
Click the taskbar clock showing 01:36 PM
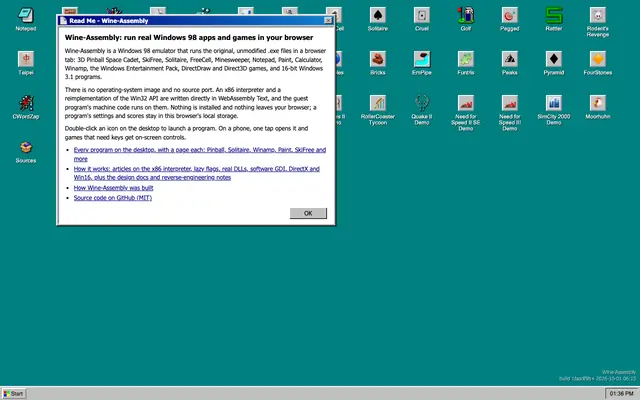tap(622, 393)
